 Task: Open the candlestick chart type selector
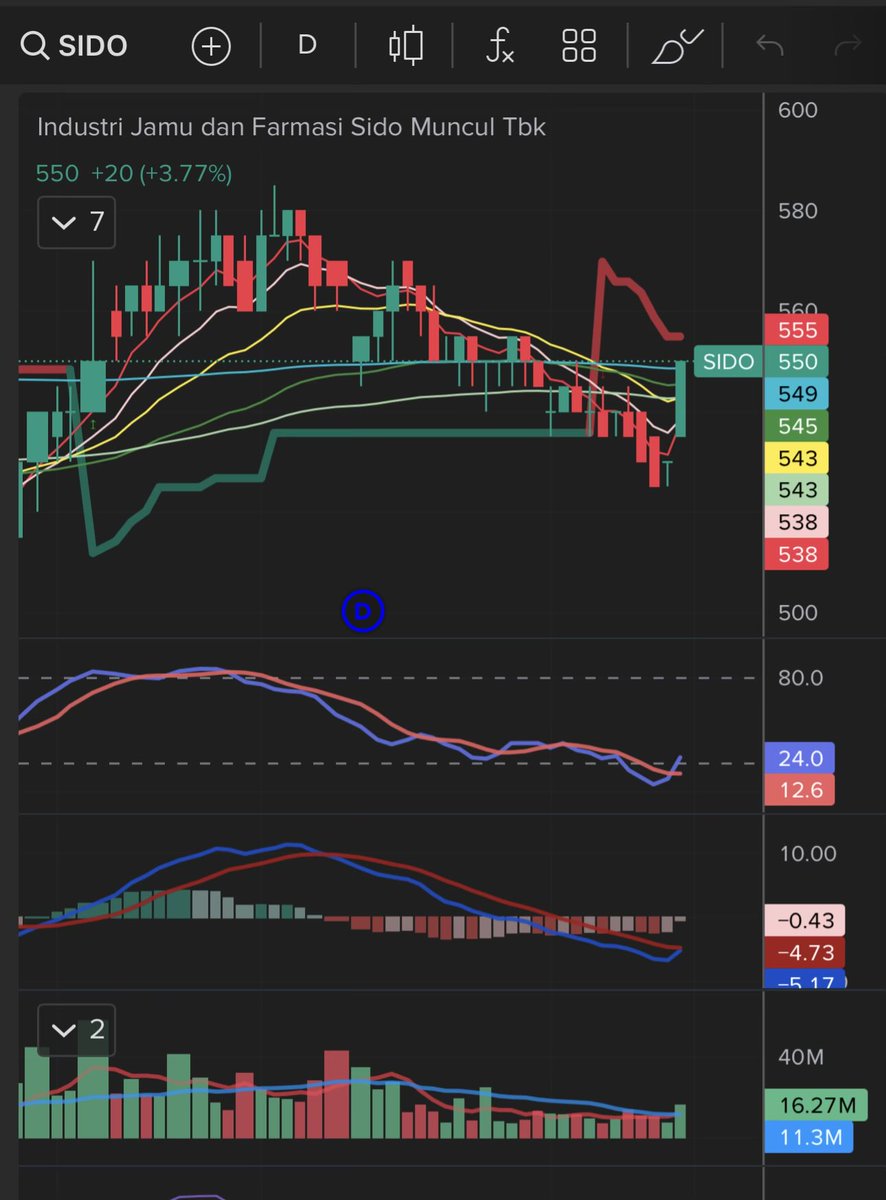point(406,46)
